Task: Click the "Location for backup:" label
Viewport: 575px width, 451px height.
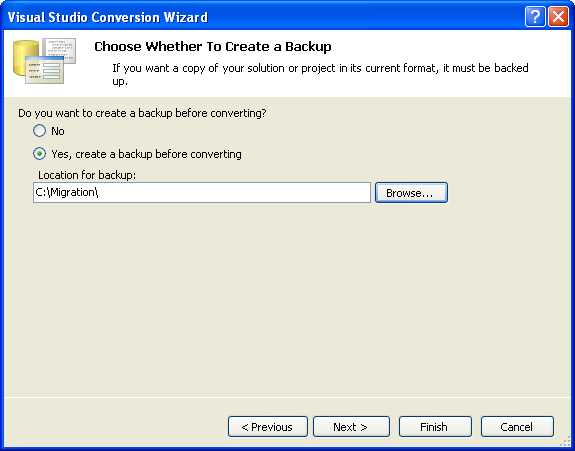Action: [87, 175]
